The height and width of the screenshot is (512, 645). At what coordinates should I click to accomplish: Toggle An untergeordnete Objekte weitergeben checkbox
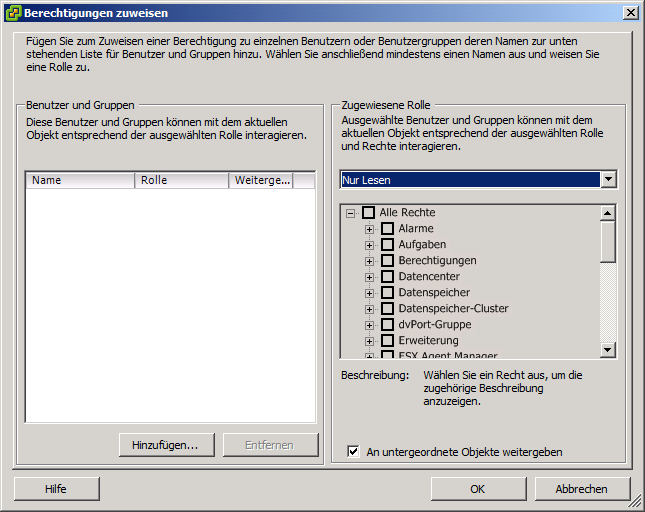(353, 452)
